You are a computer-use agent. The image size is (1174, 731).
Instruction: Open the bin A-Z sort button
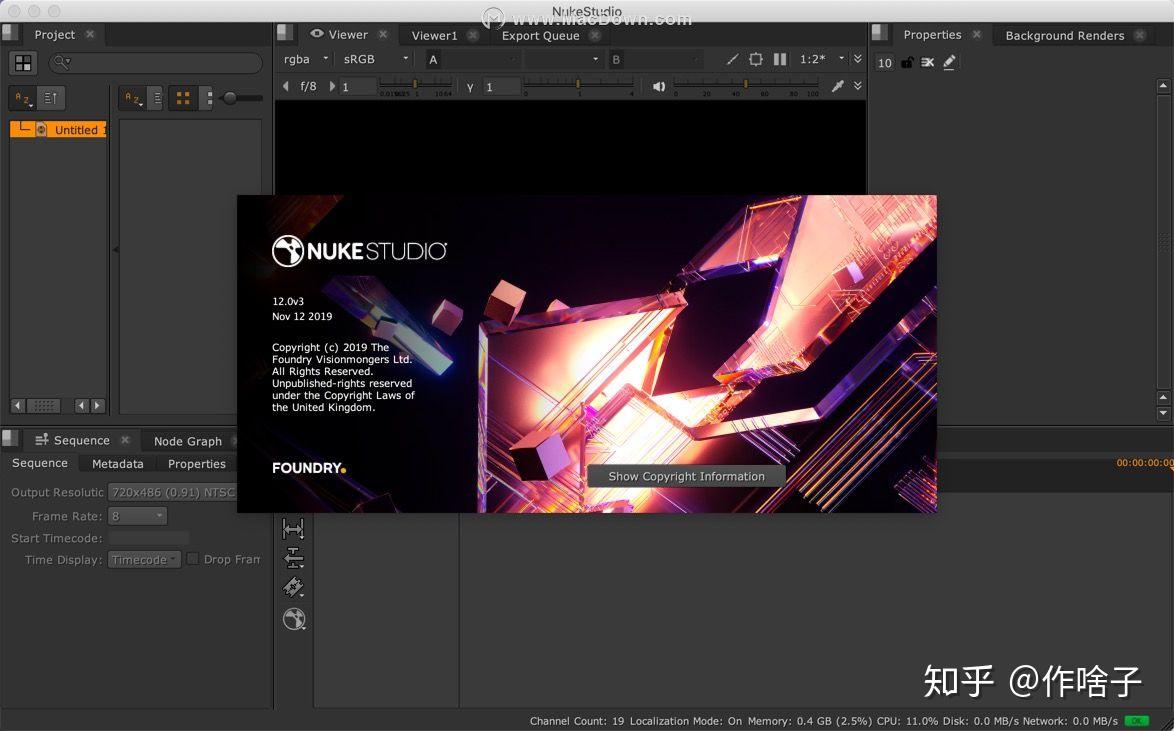click(x=133, y=98)
